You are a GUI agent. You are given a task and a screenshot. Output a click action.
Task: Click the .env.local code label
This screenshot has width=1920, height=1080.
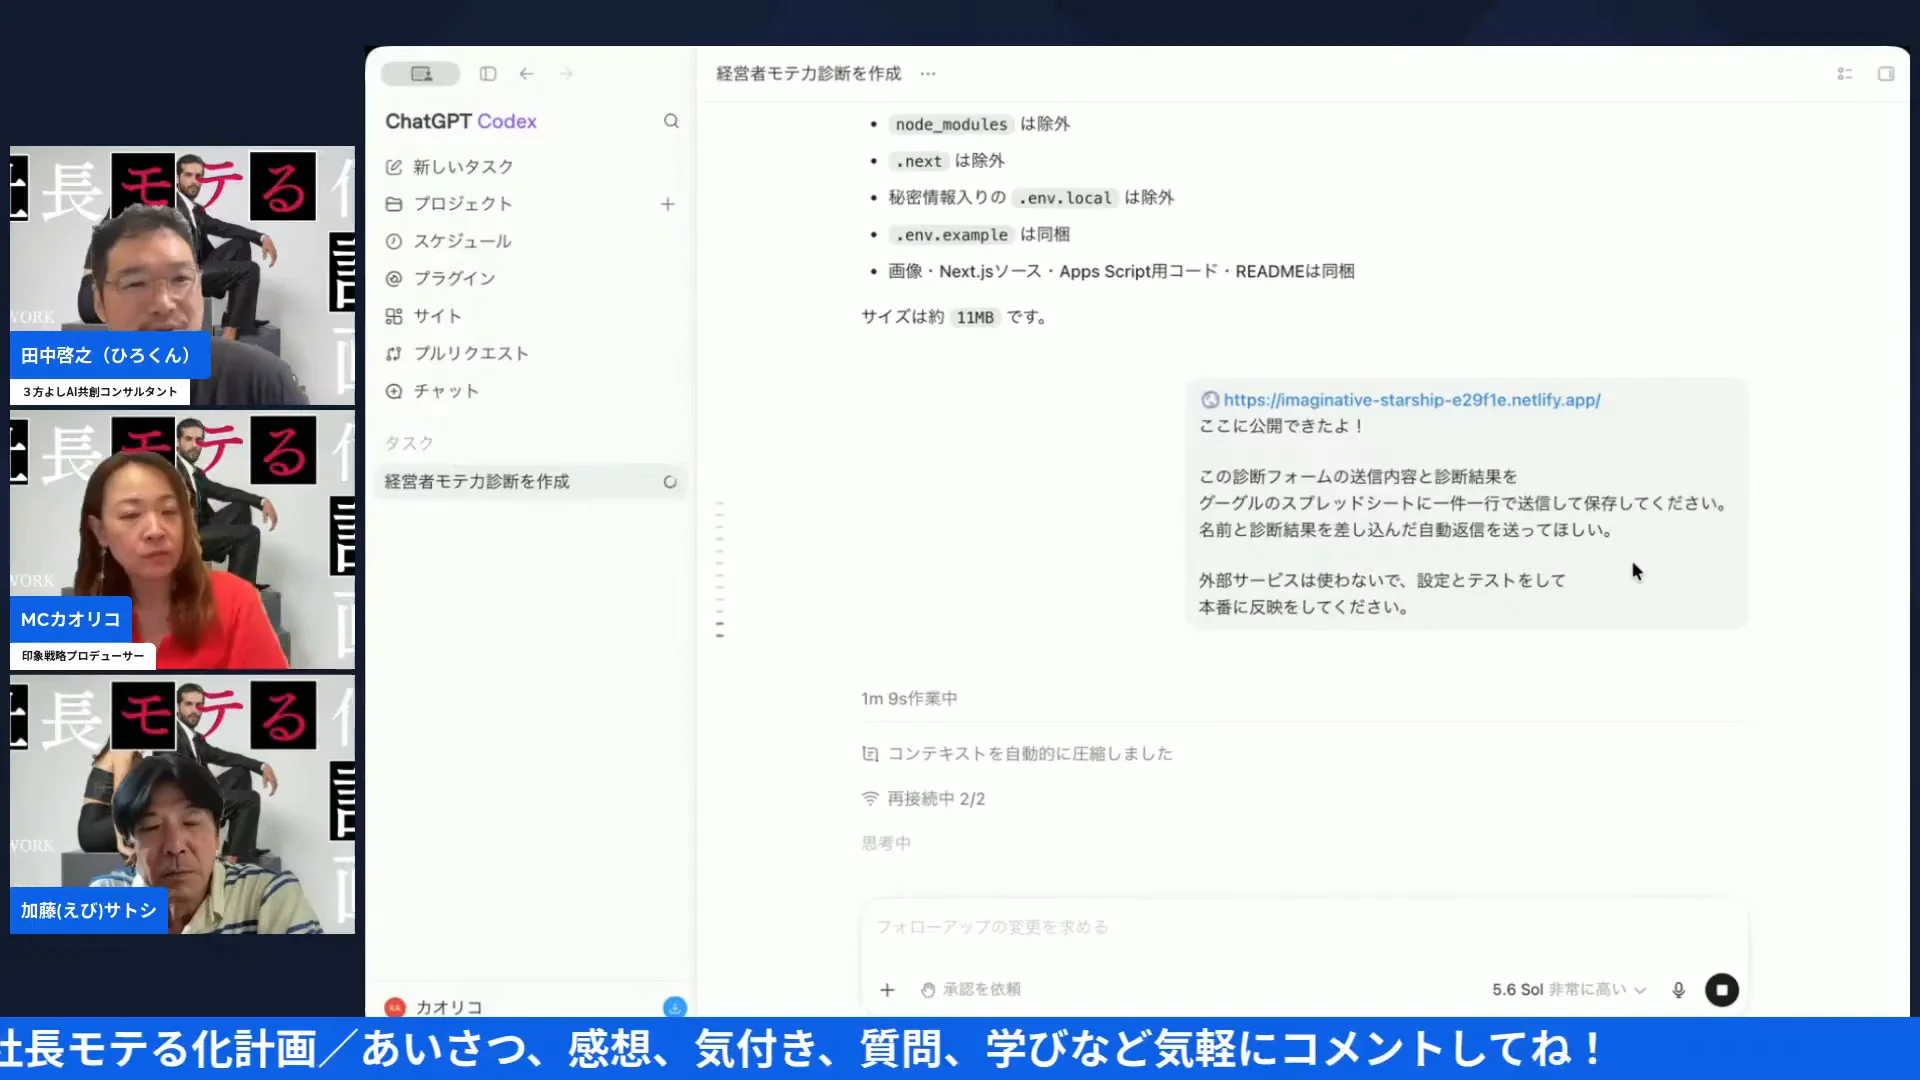click(x=1065, y=198)
